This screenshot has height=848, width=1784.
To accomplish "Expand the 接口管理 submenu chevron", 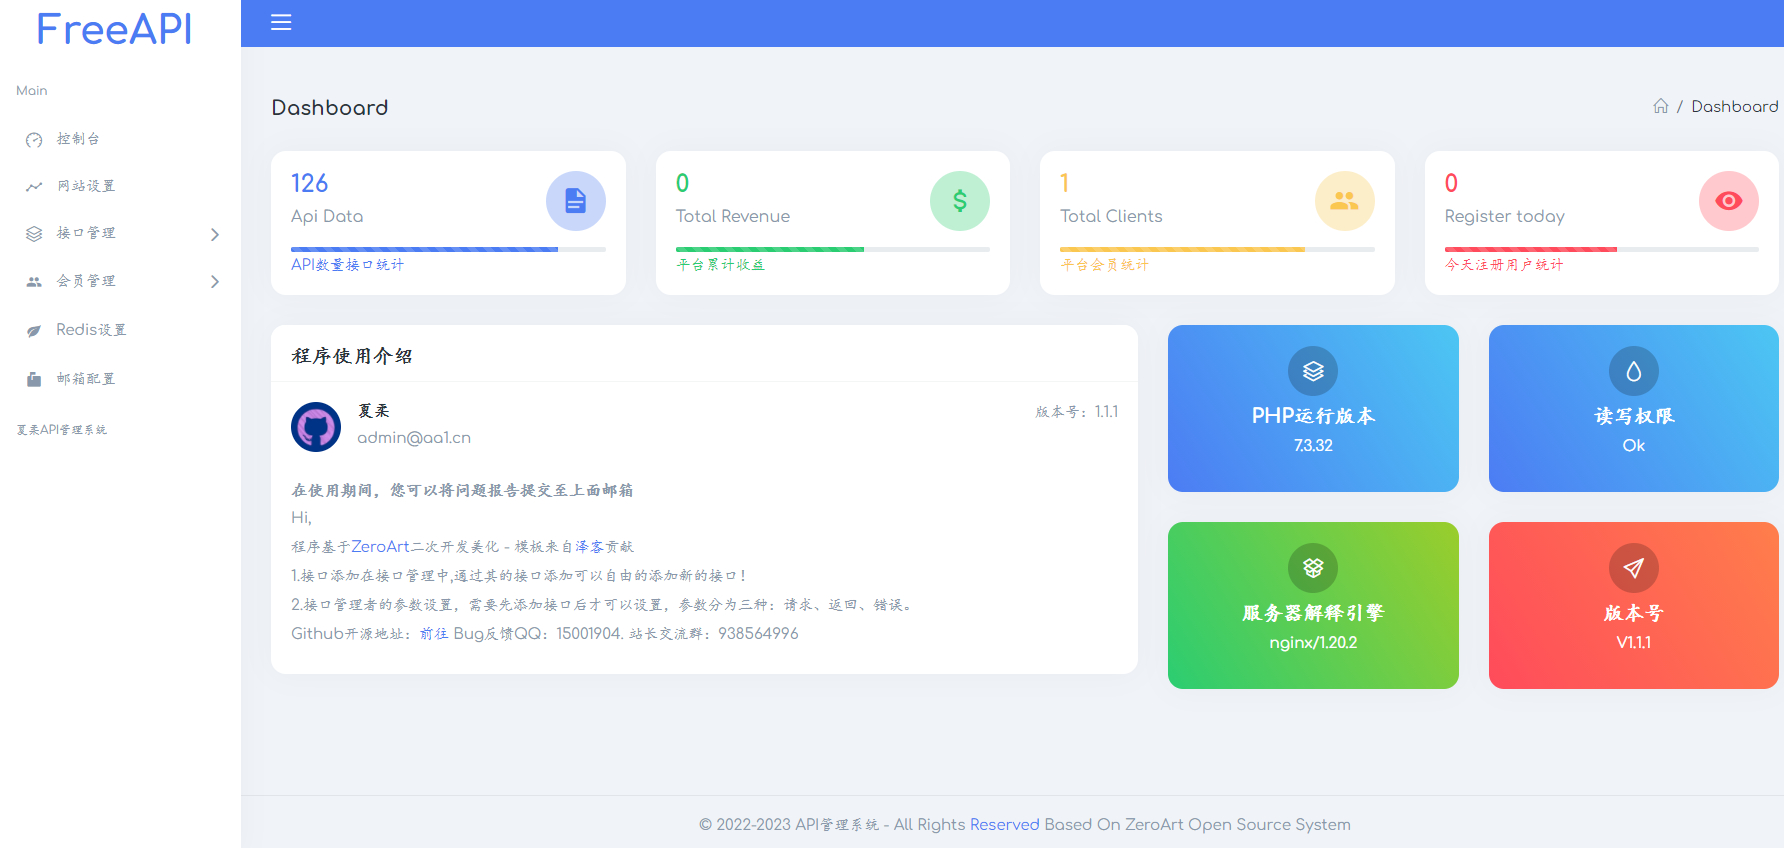I will pyautogui.click(x=215, y=234).
